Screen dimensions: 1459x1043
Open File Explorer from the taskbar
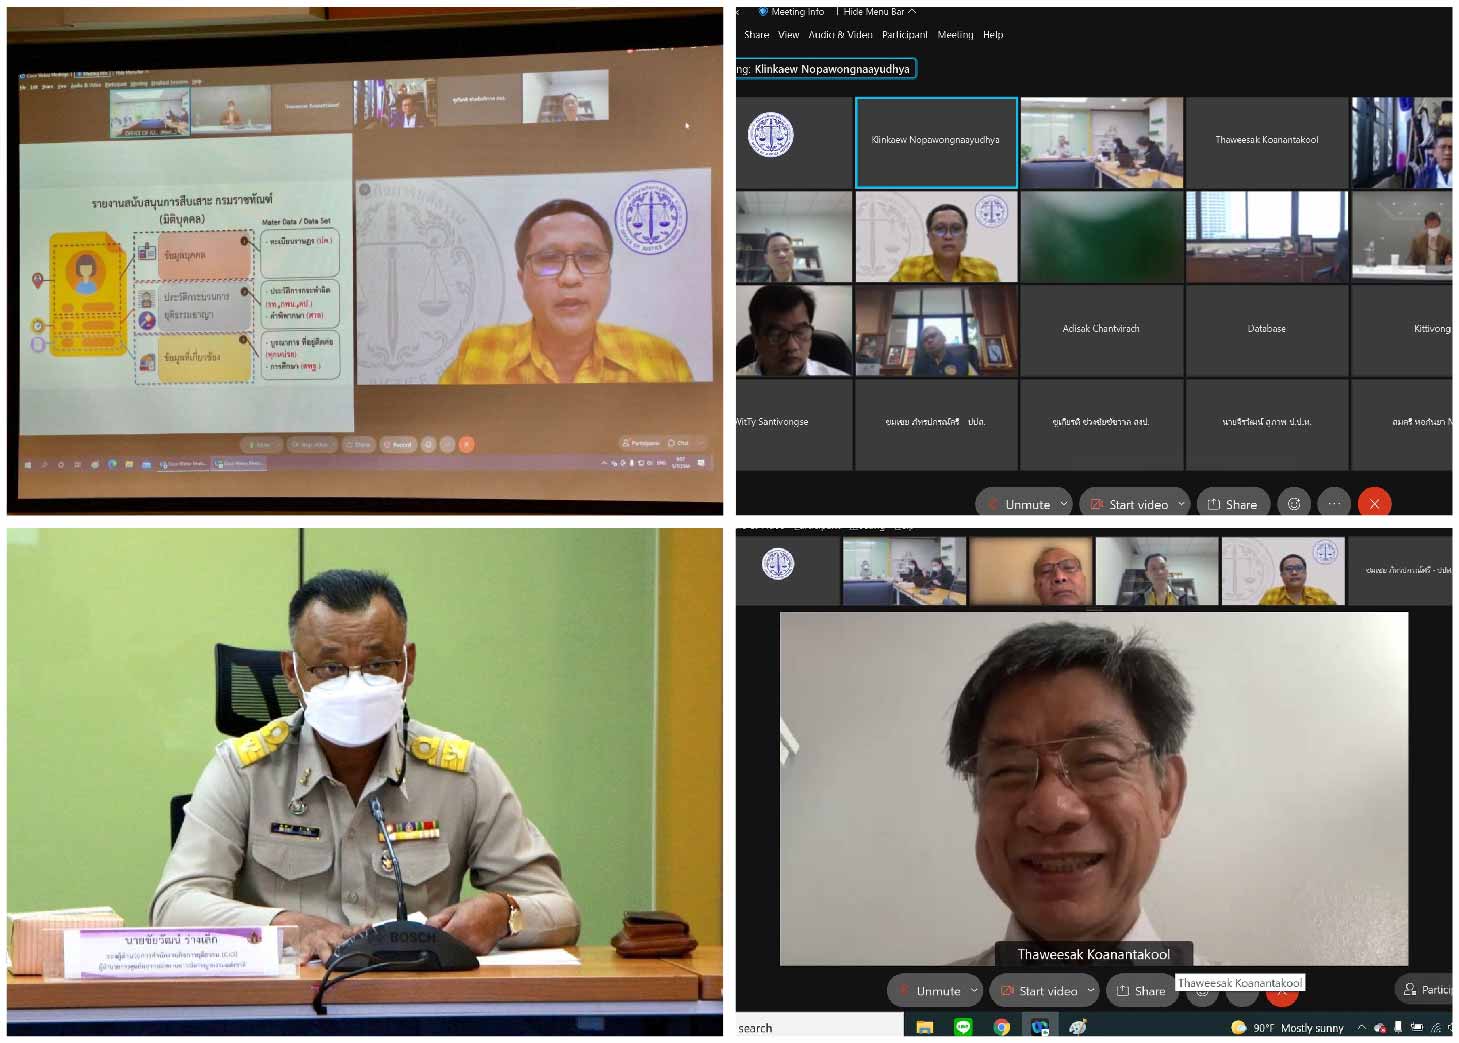point(925,1027)
